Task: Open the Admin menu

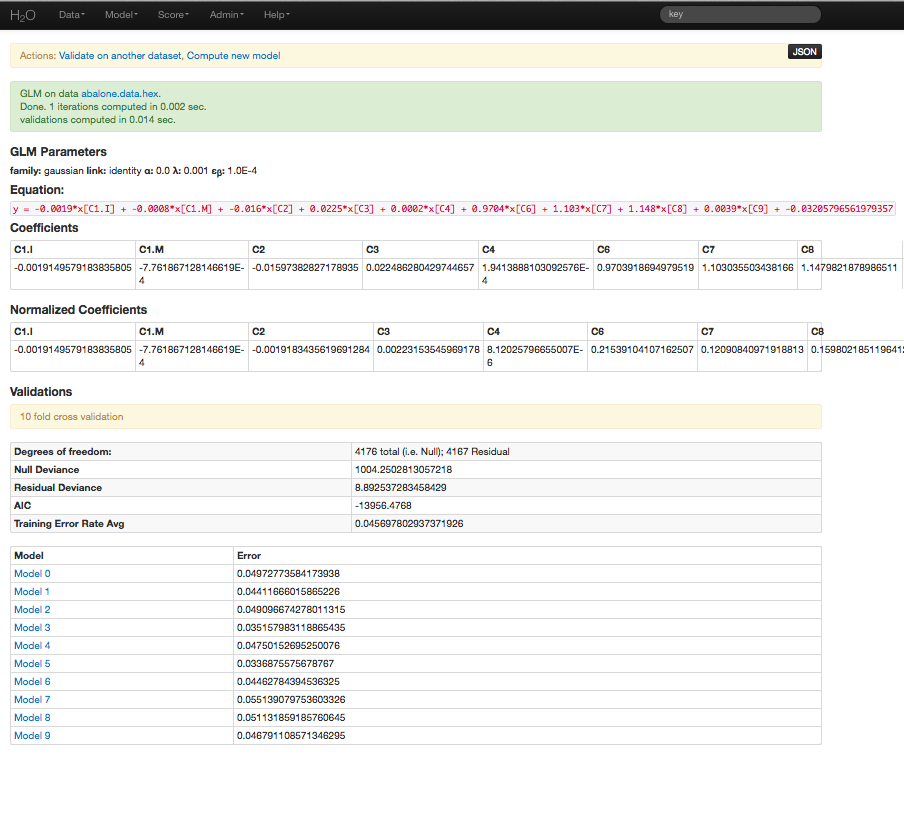Action: pos(226,14)
